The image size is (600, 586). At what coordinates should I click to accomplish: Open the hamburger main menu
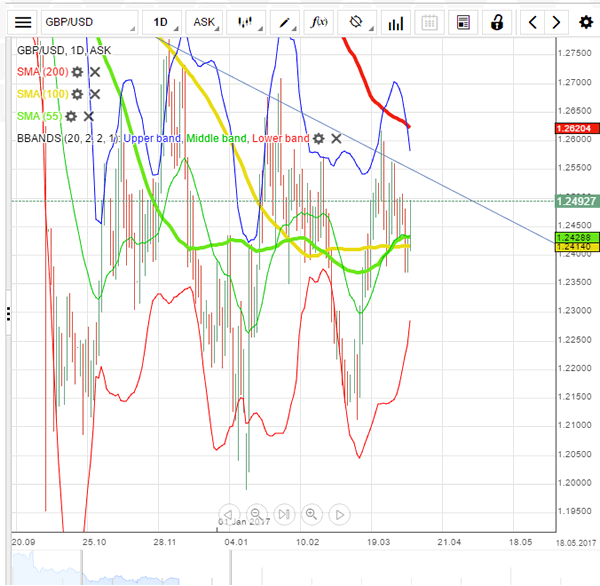23,22
